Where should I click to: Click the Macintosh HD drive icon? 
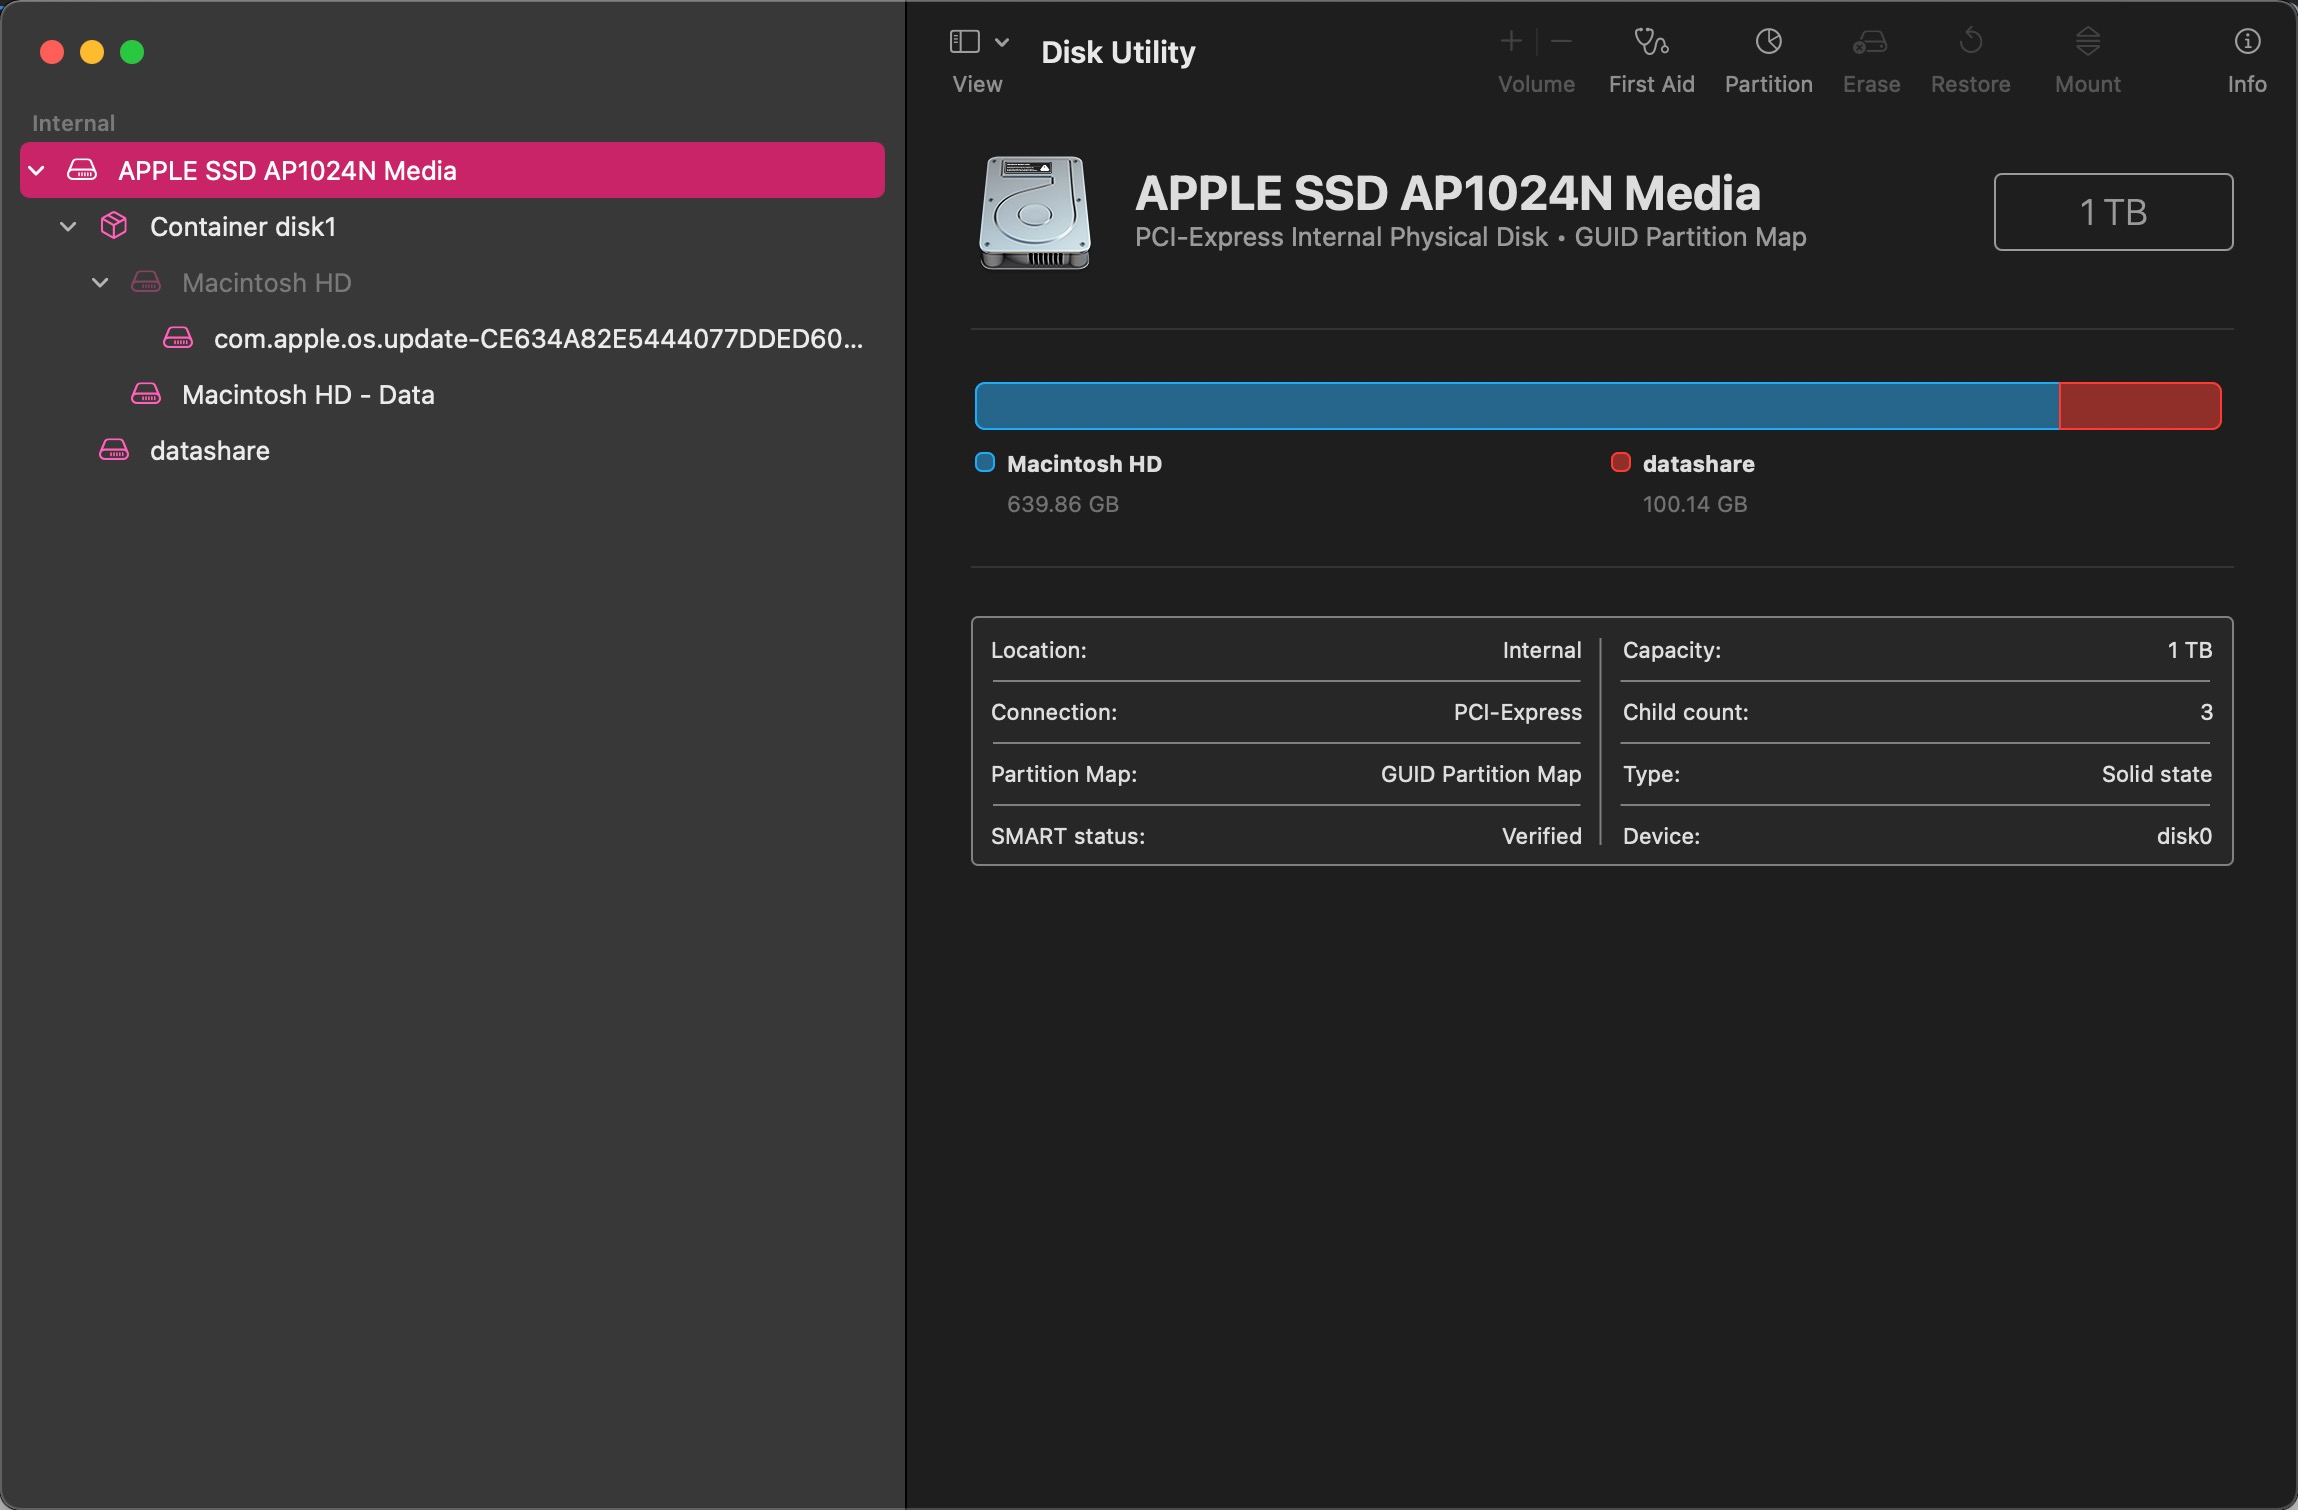click(146, 283)
